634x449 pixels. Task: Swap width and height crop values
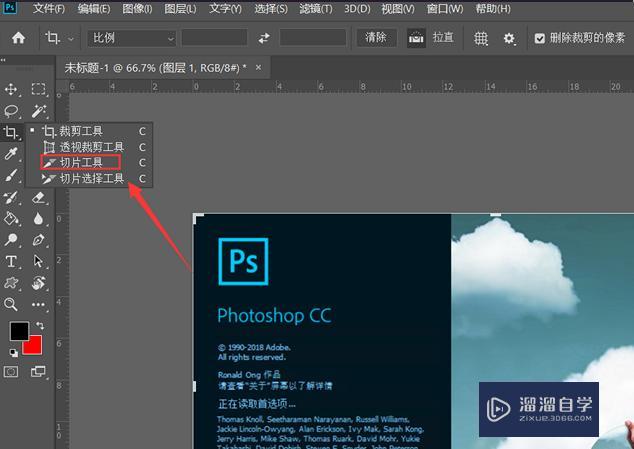click(x=264, y=38)
